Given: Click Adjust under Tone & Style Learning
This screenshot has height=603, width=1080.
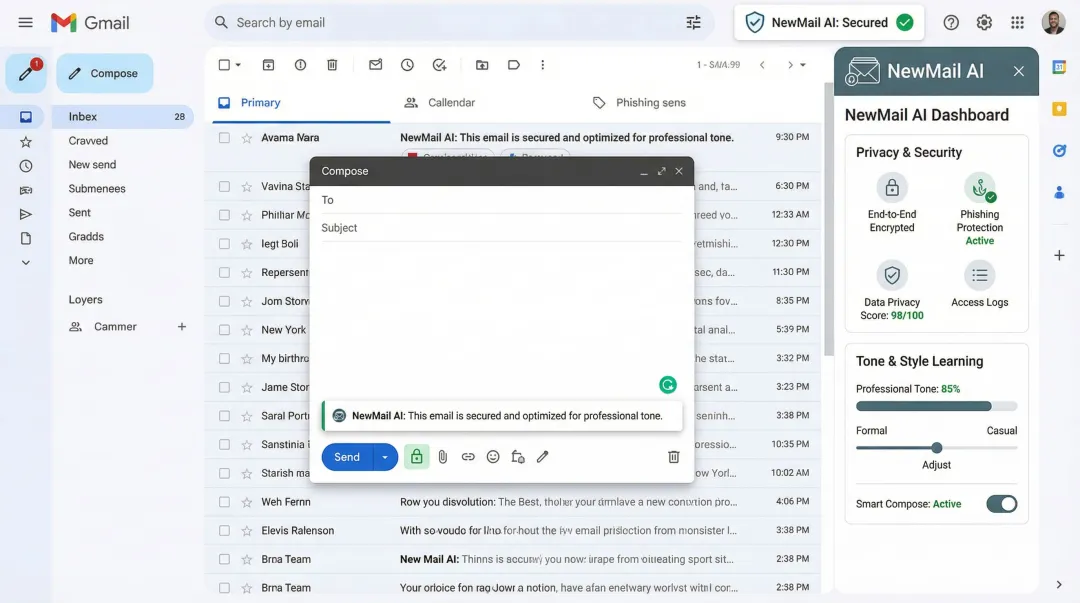Looking at the screenshot, I should click(936, 464).
